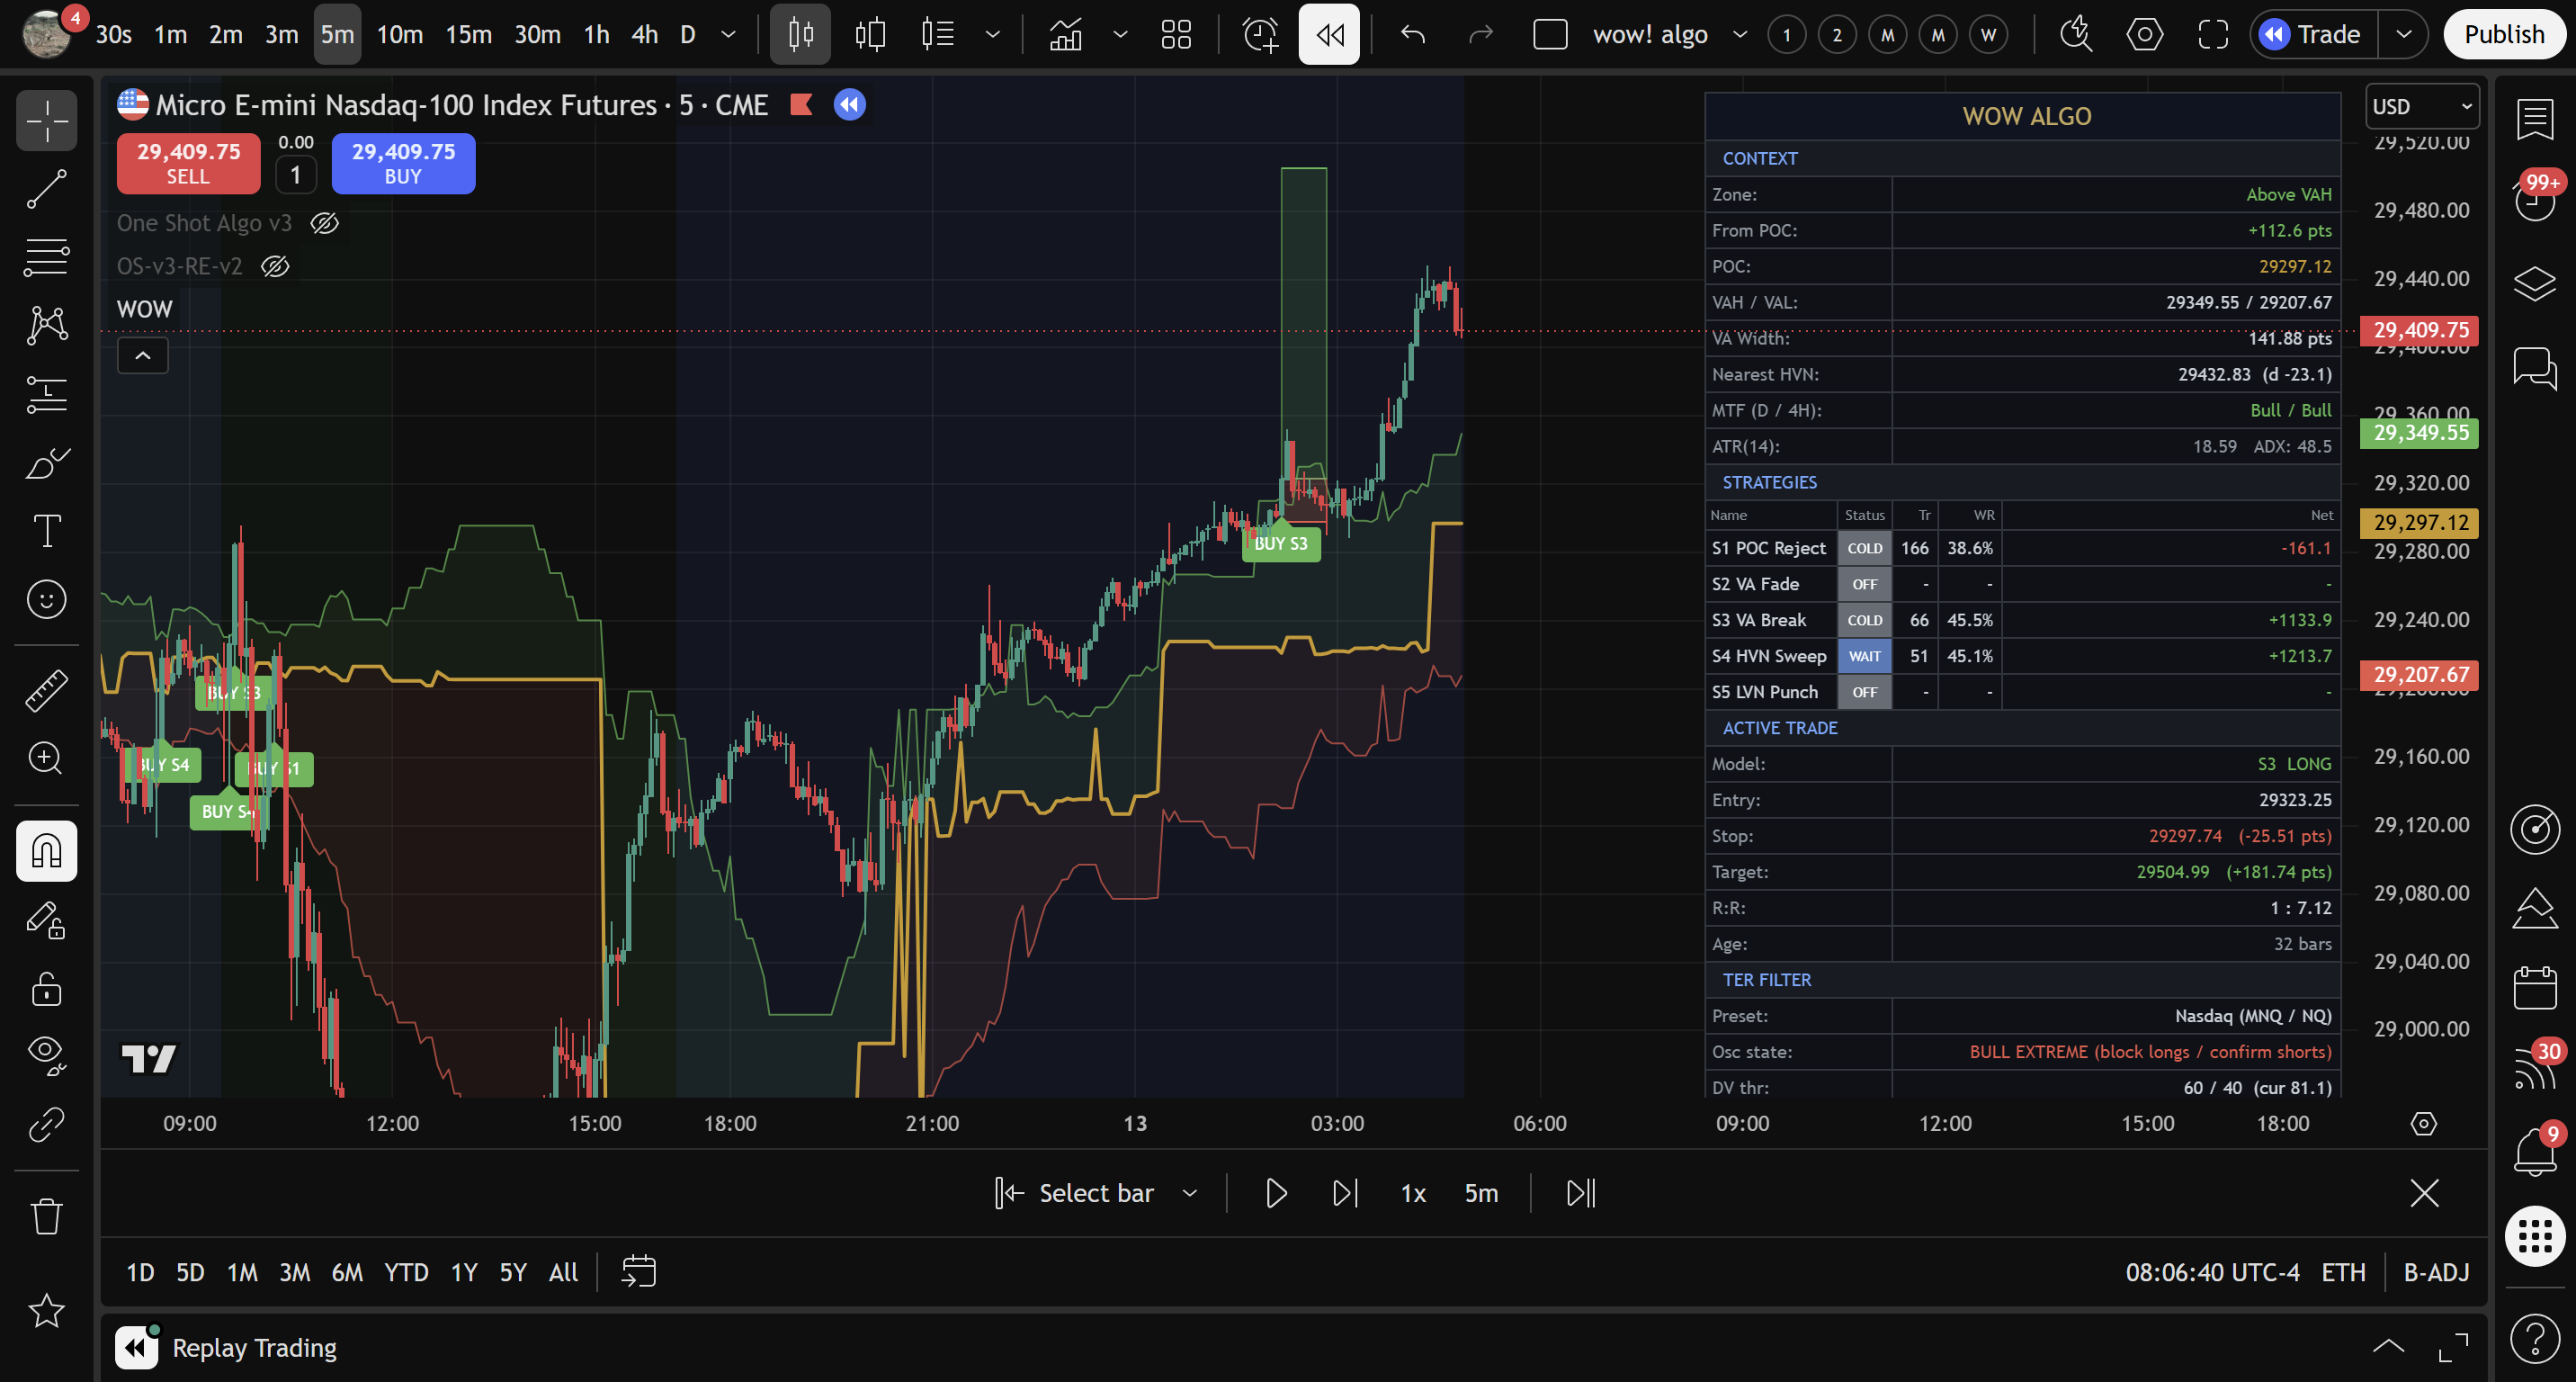This screenshot has width=2576, height=1382.
Task: Undo the last chart action
Action: pyautogui.click(x=1413, y=34)
